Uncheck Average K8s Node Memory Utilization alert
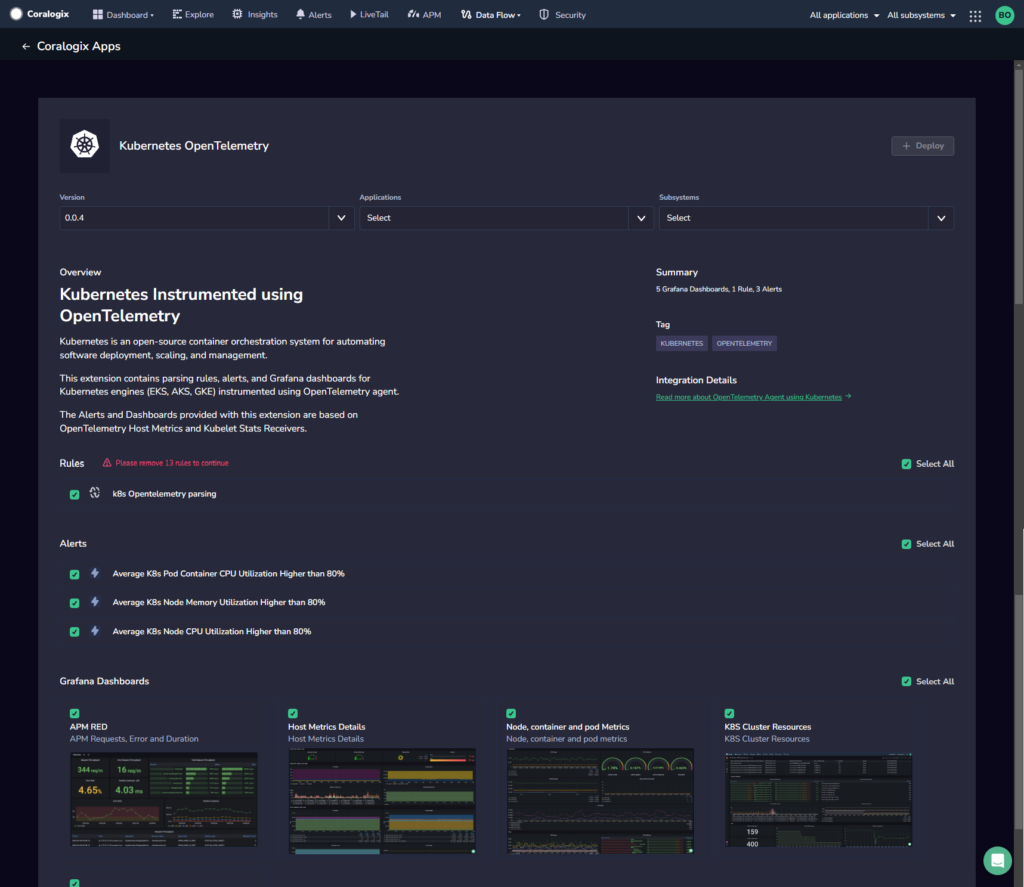Screen dimensions: 1024x887 [x=74, y=603]
